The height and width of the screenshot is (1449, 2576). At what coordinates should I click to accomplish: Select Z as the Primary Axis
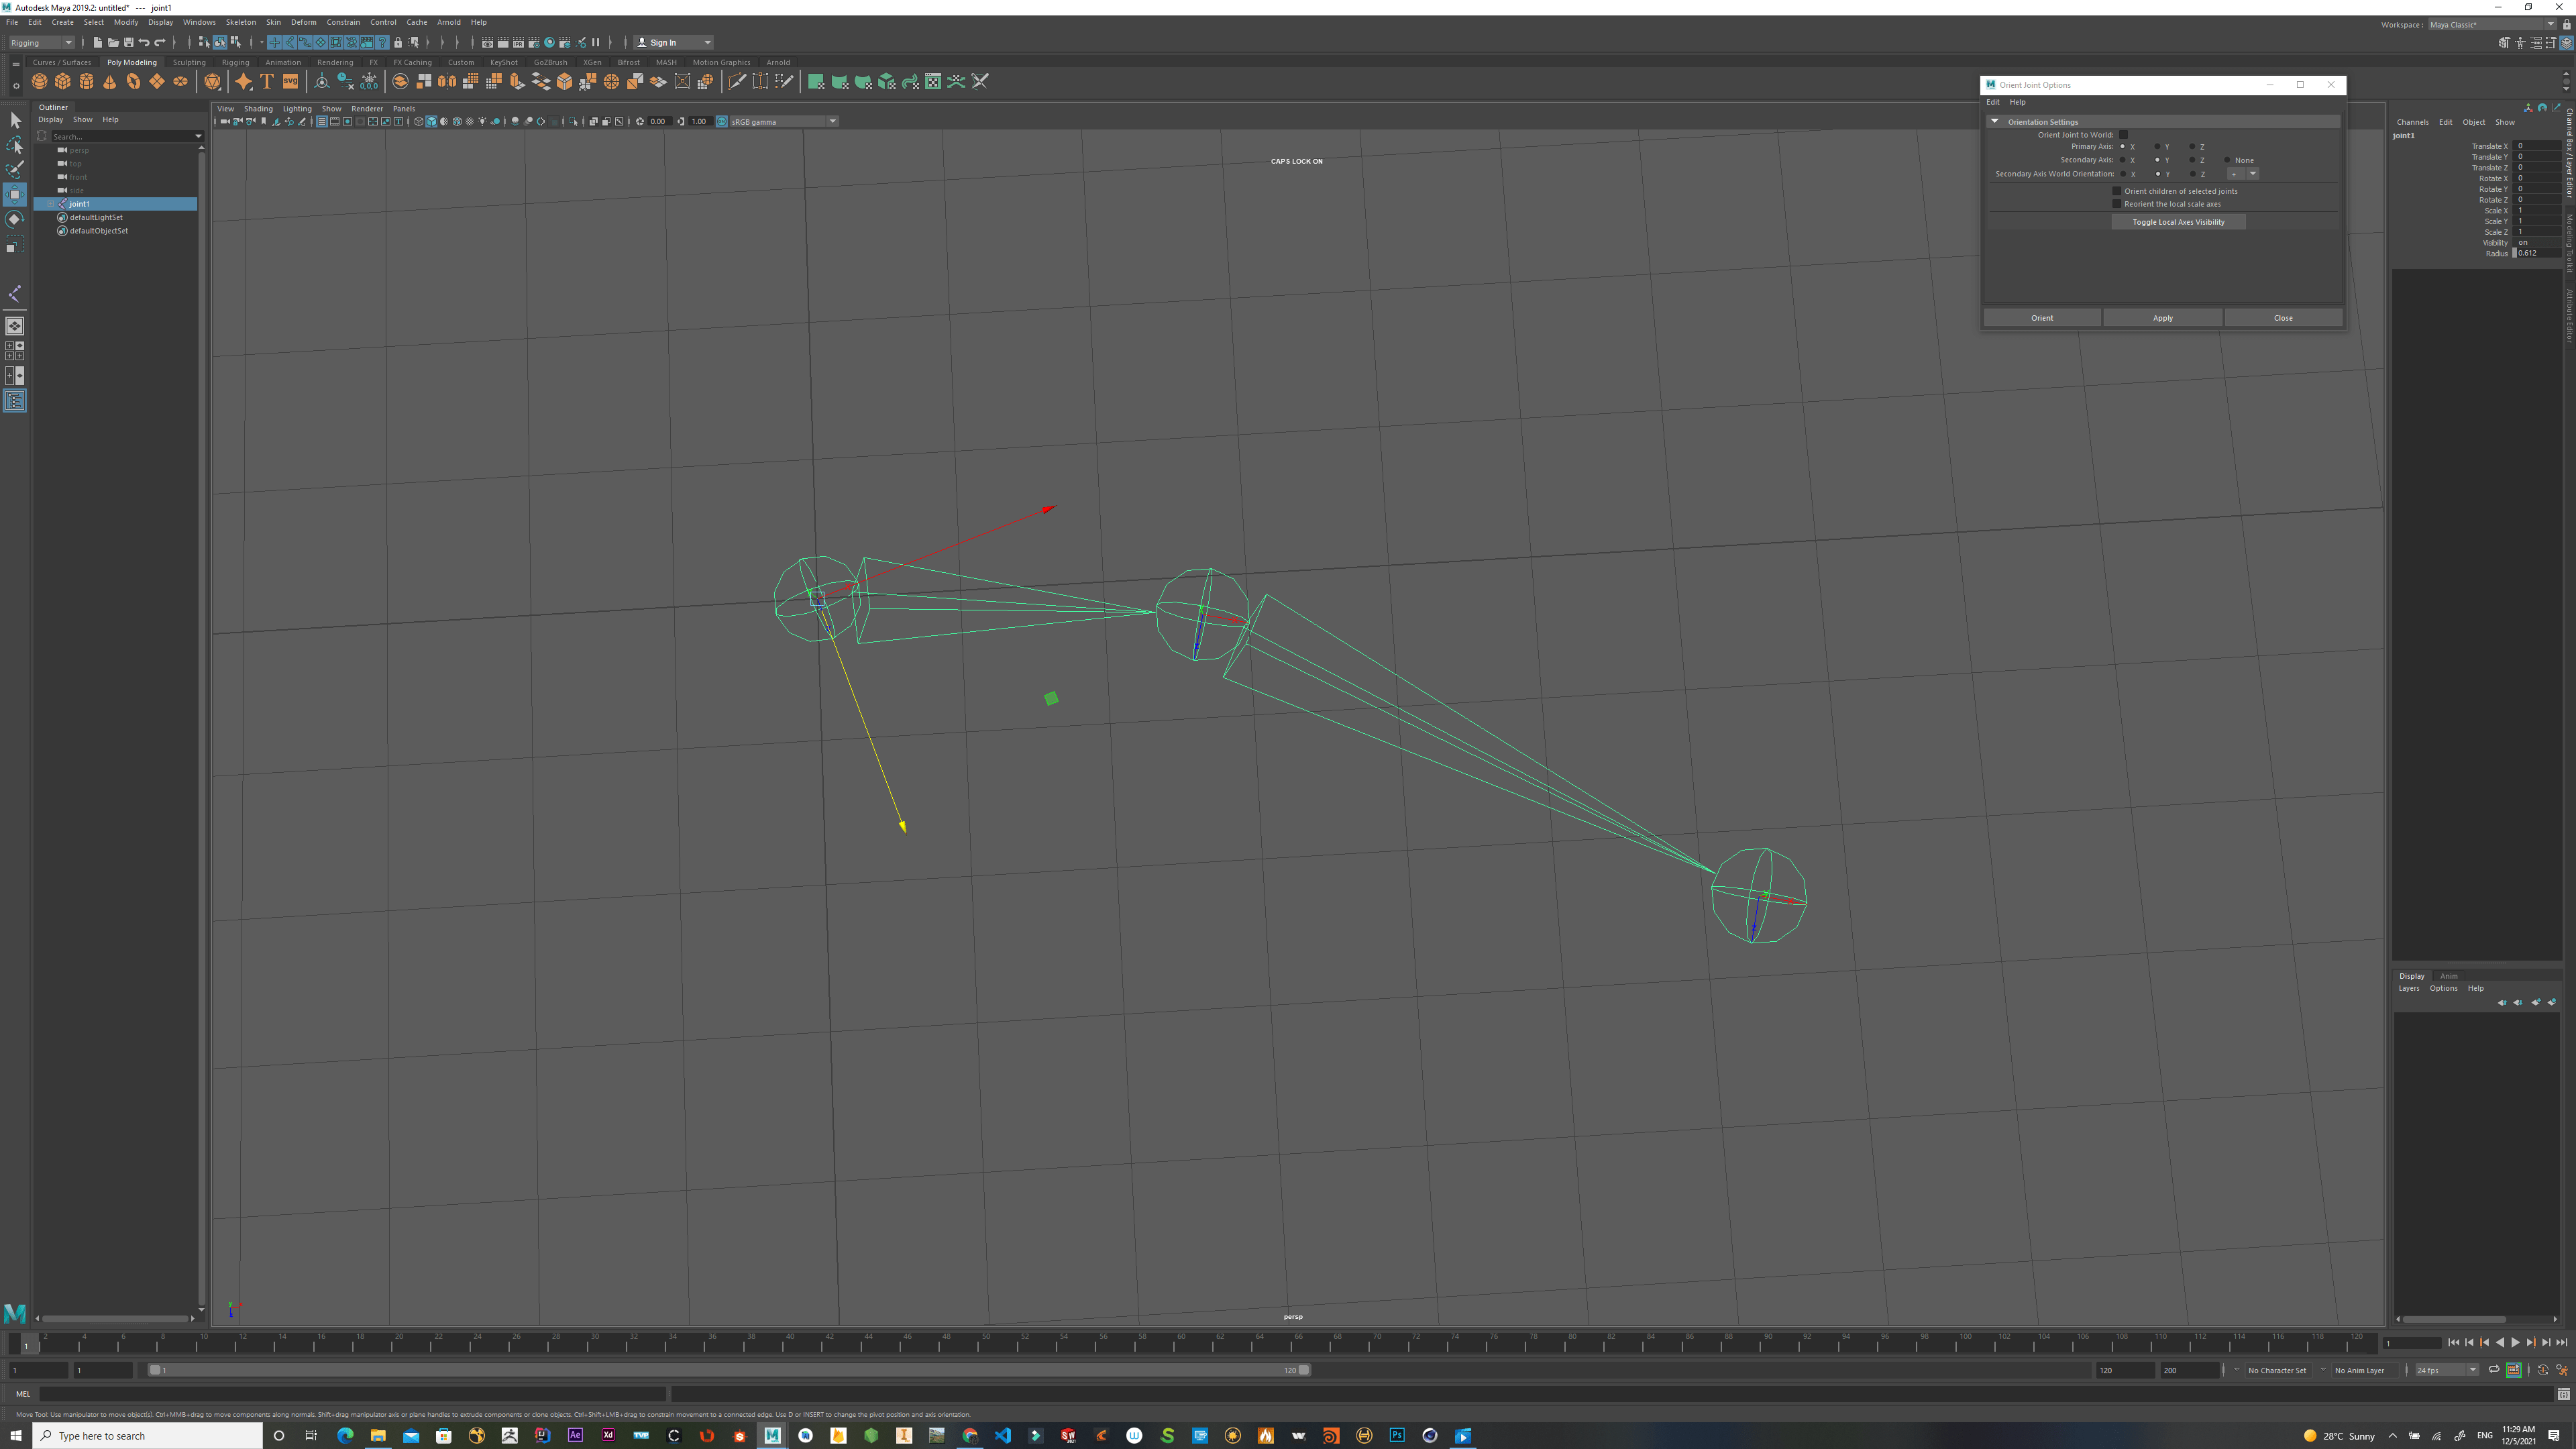2192,147
